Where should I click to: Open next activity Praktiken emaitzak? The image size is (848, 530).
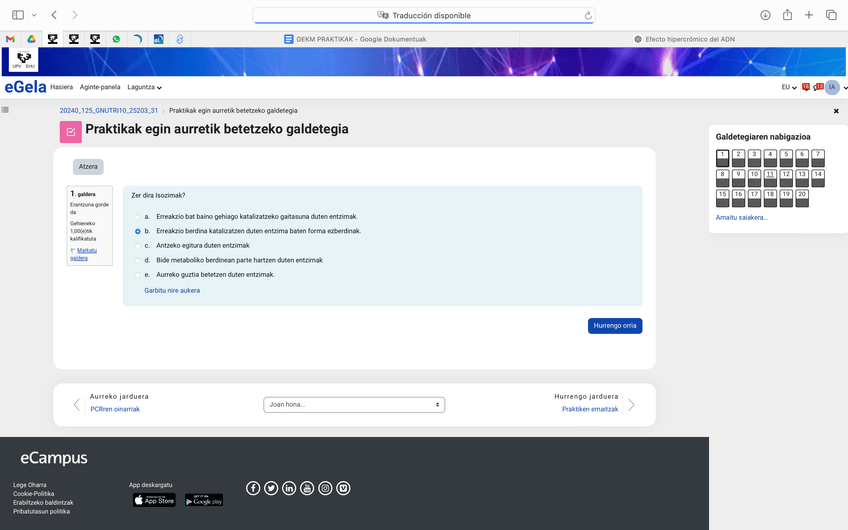click(590, 409)
